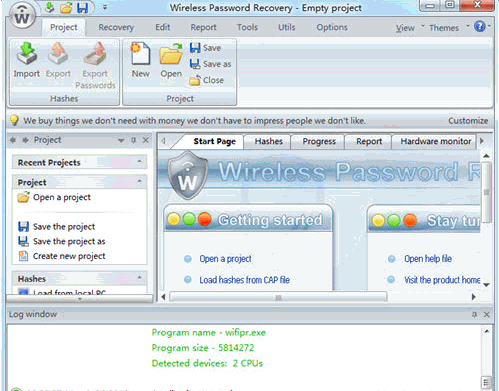
Task: Click the green import arrow in quick access toolbar
Action: 50,7
